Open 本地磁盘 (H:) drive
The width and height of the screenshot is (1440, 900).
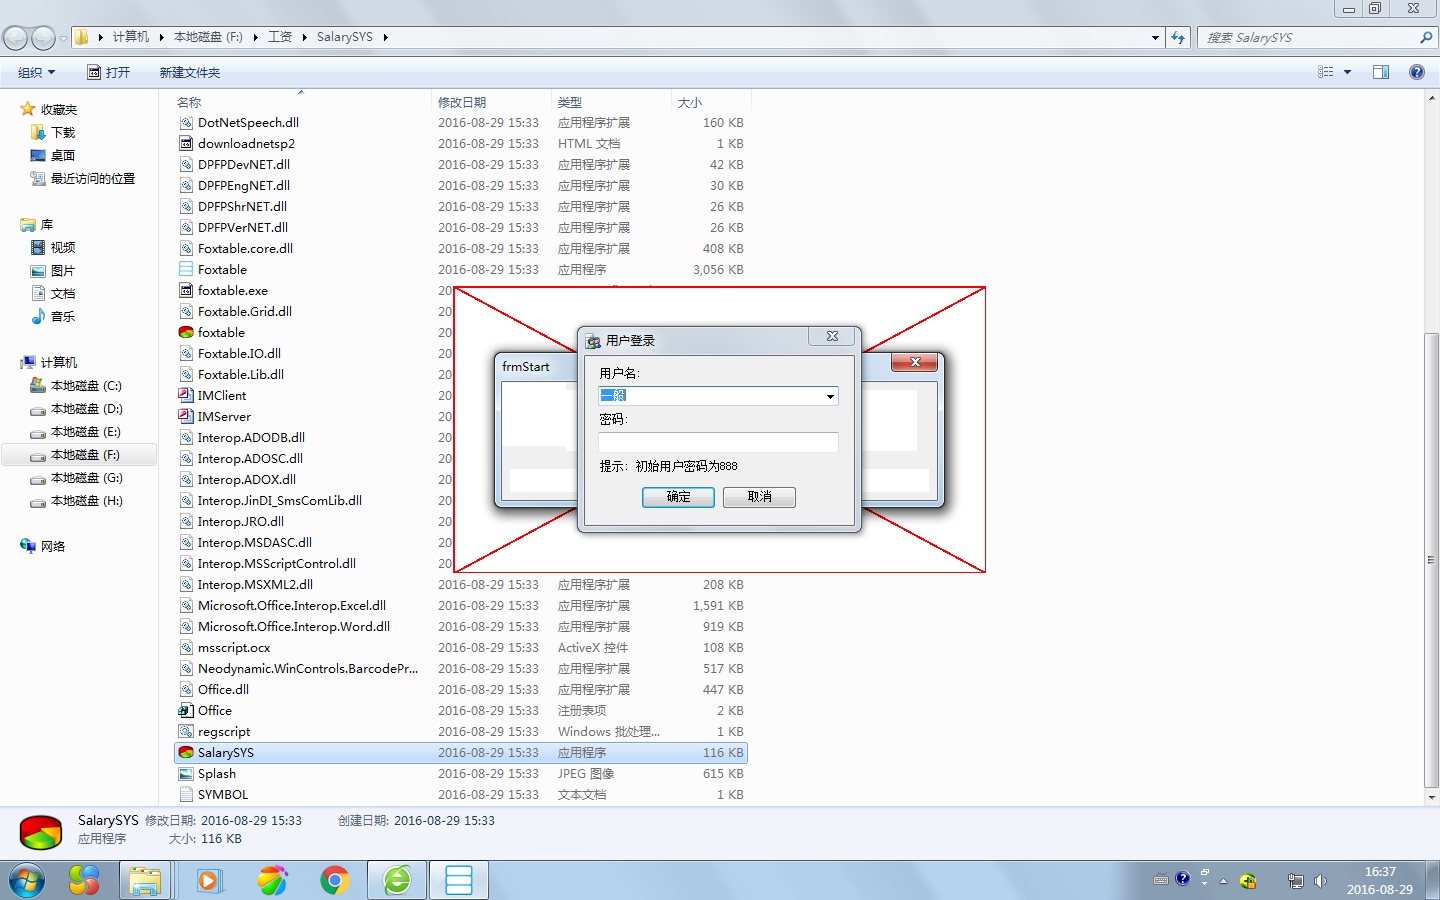coord(86,500)
